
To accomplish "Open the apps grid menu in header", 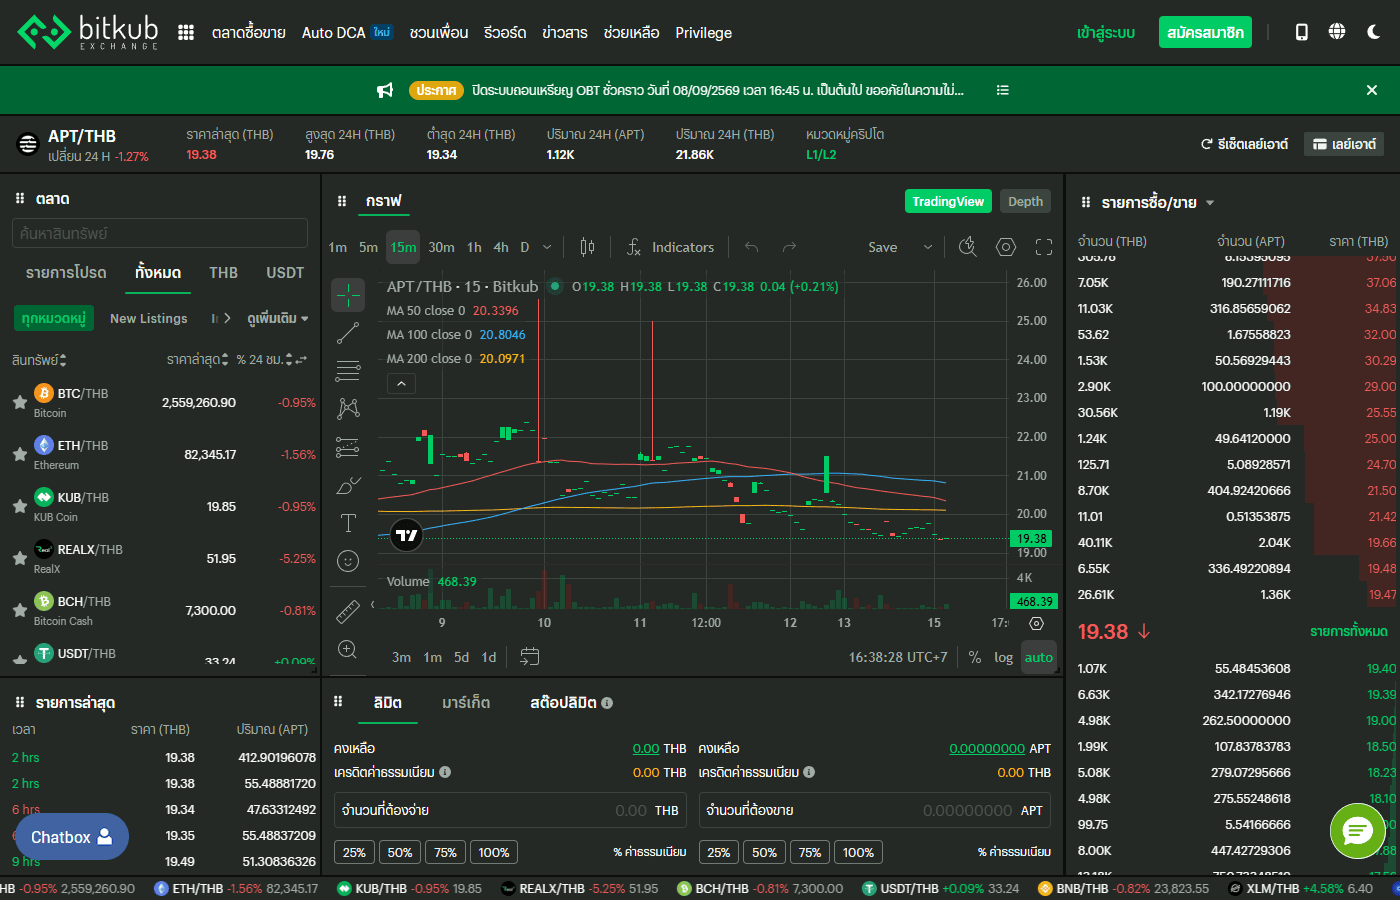I will click(186, 33).
